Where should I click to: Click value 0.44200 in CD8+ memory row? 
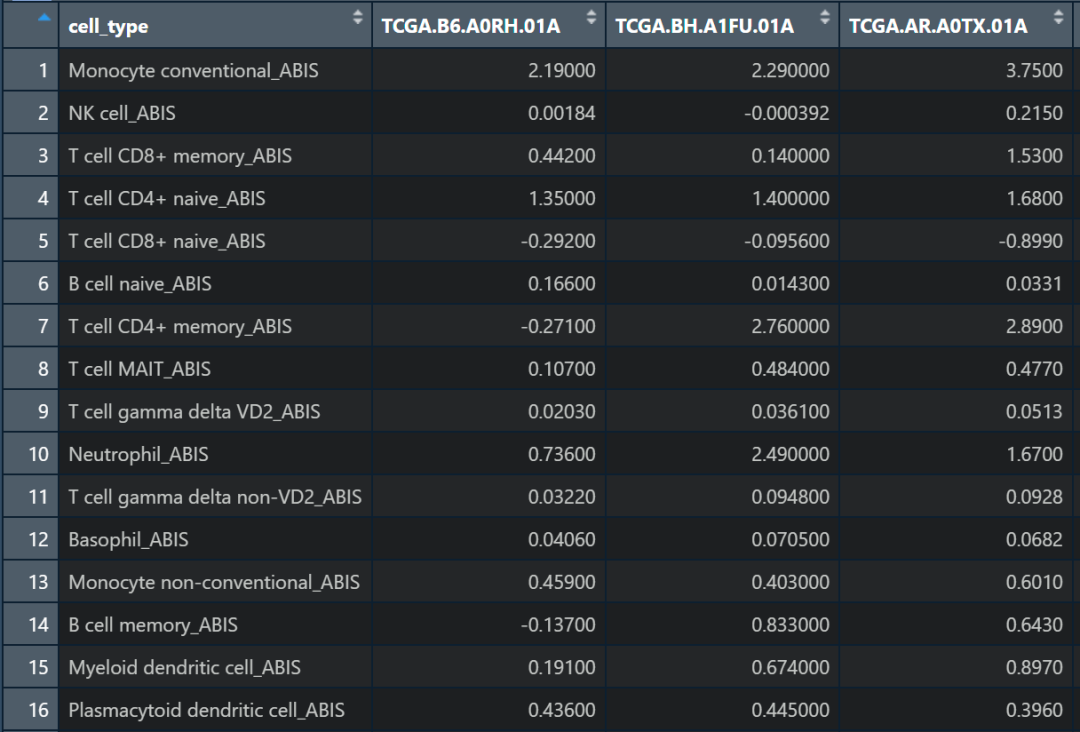coord(561,156)
